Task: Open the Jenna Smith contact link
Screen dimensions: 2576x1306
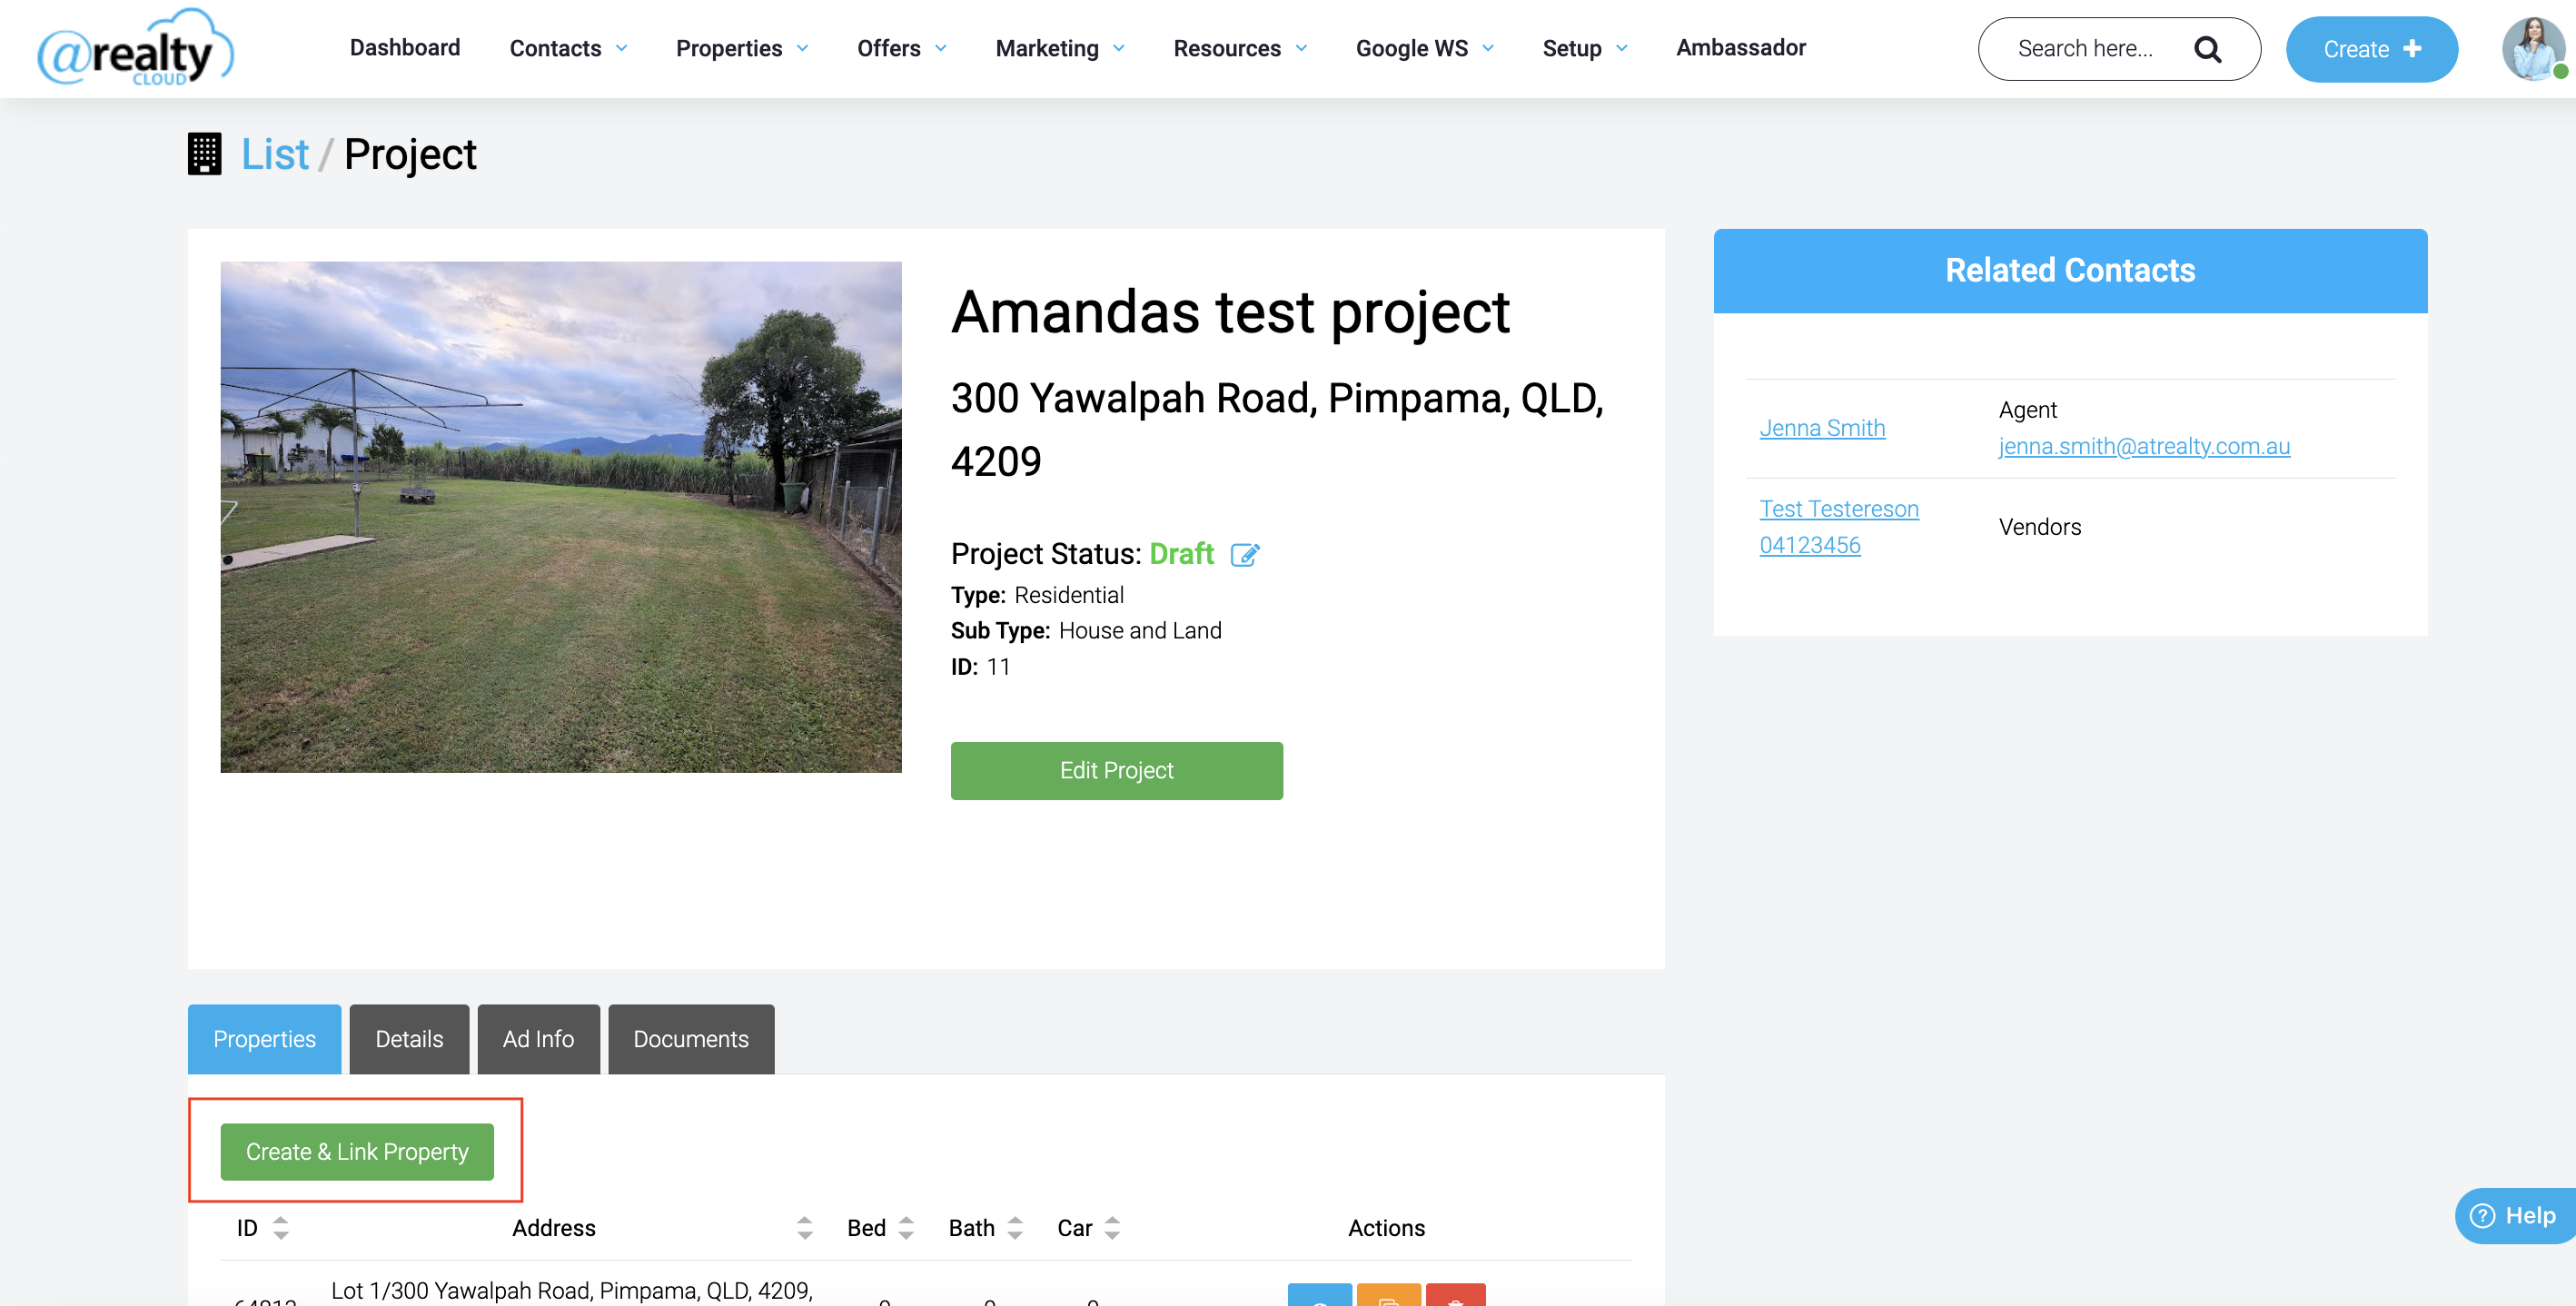Action: (1822, 428)
